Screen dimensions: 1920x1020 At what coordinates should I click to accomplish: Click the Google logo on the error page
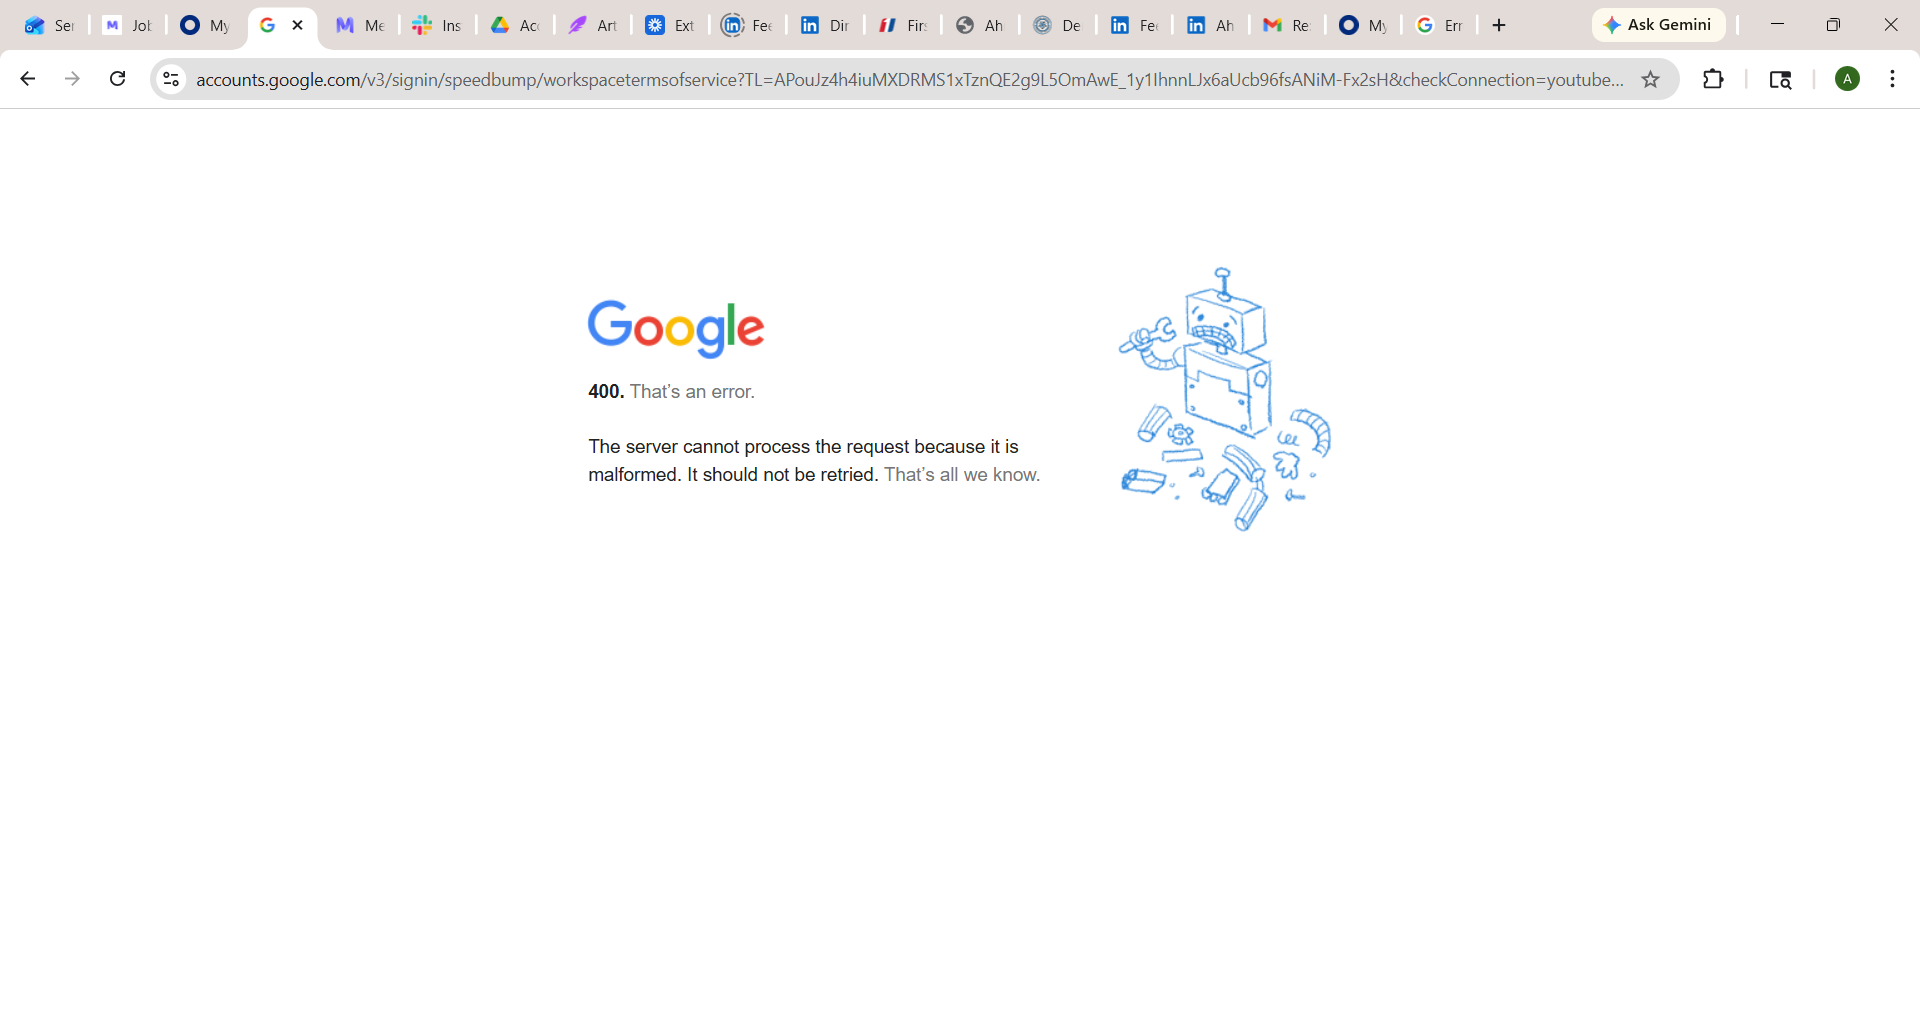pos(676,328)
